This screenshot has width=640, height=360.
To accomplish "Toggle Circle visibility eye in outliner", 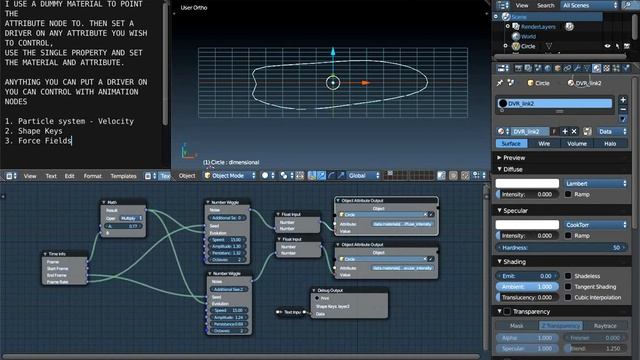I will point(607,46).
